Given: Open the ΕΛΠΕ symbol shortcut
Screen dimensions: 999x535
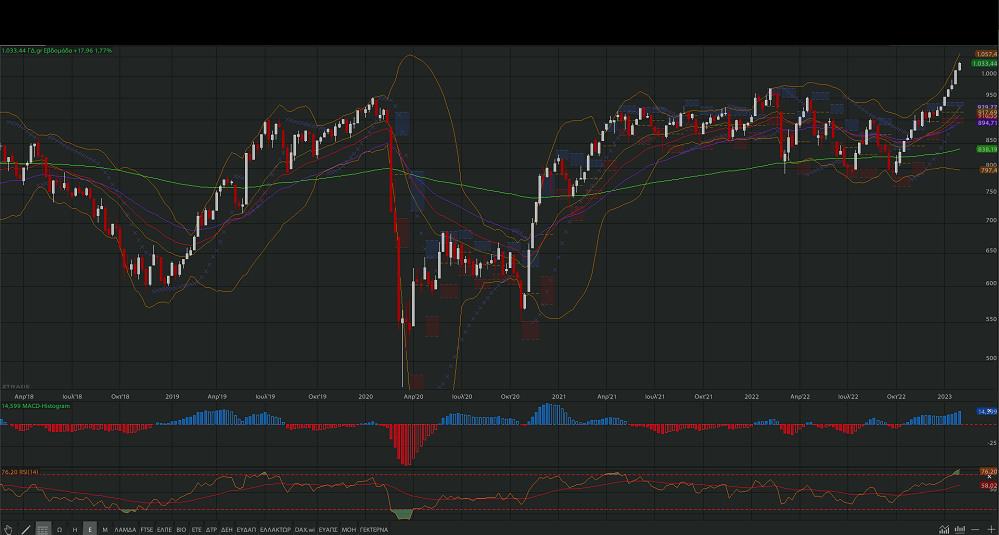Looking at the screenshot, I should point(164,529).
